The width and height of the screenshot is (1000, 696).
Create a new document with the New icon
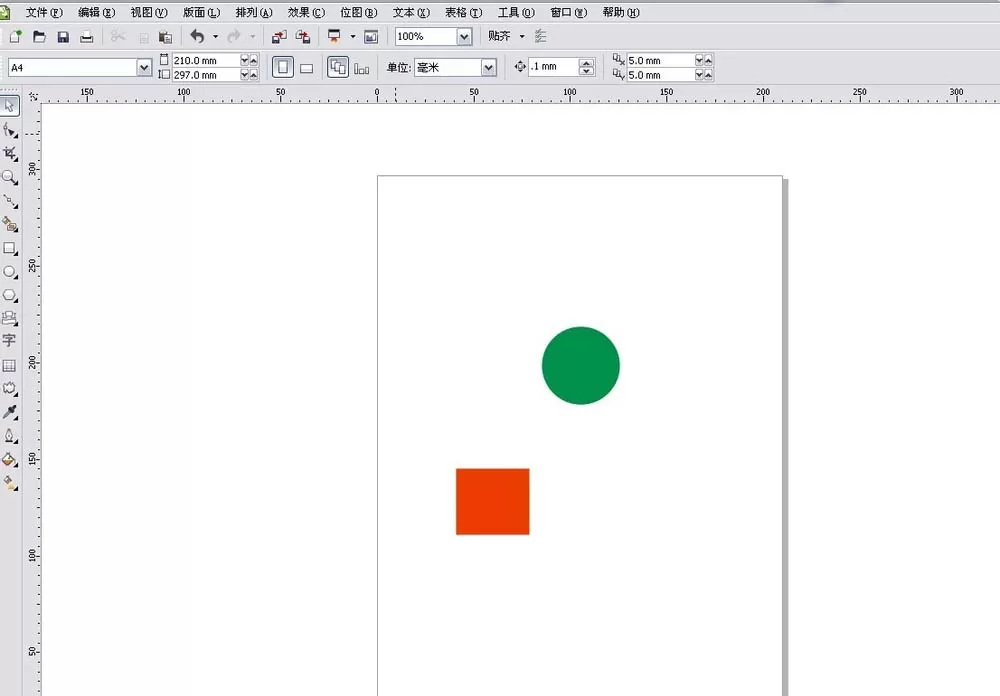coord(15,36)
